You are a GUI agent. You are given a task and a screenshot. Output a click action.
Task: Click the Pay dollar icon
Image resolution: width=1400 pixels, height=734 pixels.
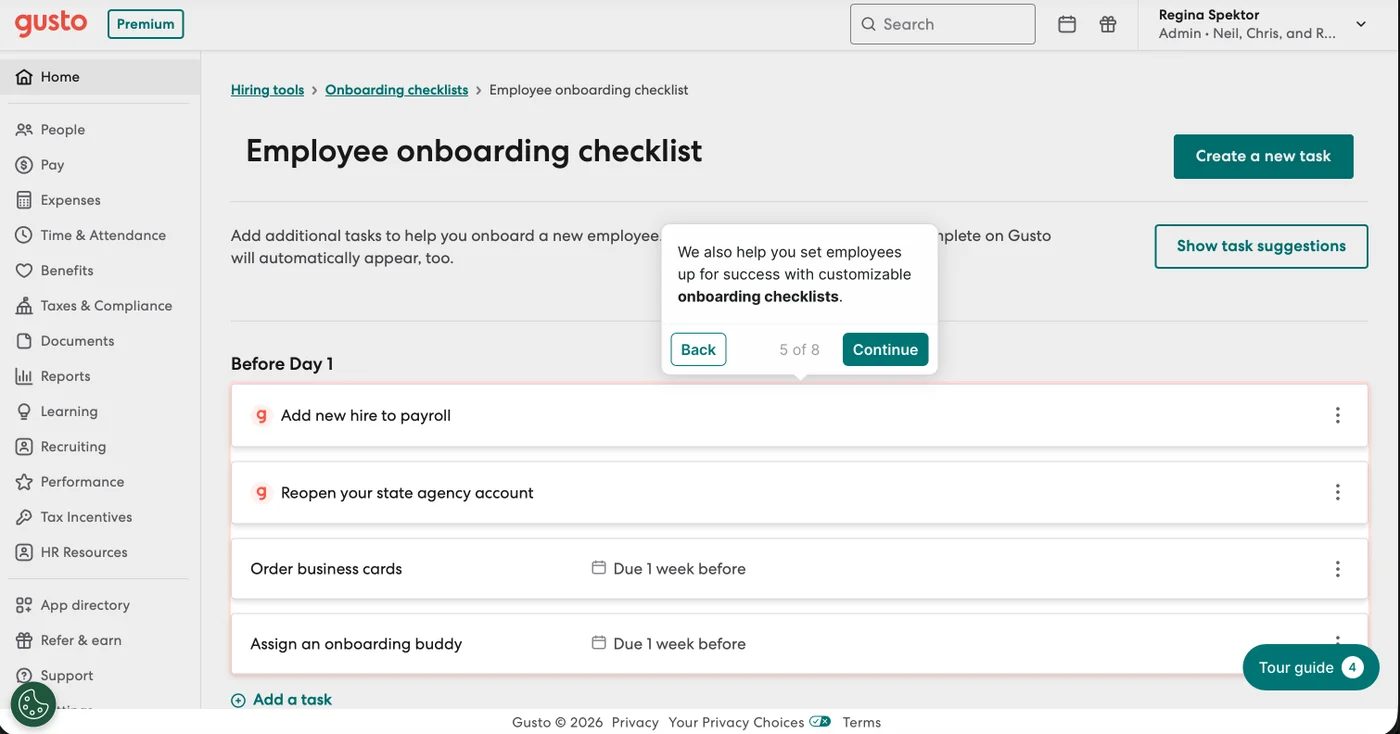point(24,165)
